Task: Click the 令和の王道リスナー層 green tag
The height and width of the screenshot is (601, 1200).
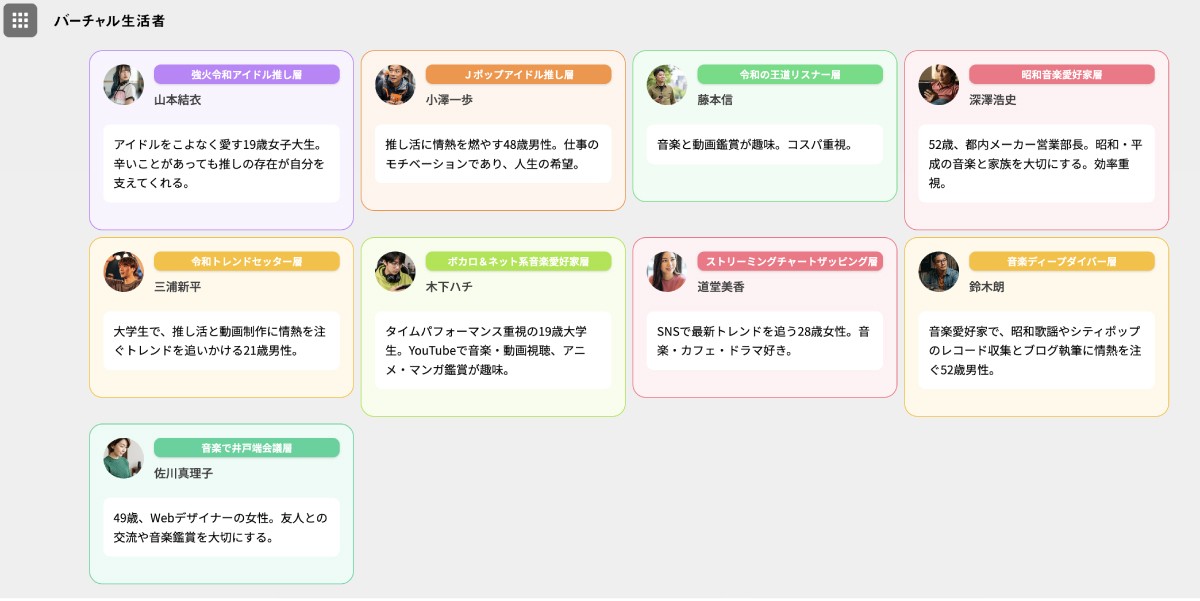Action: pos(790,74)
